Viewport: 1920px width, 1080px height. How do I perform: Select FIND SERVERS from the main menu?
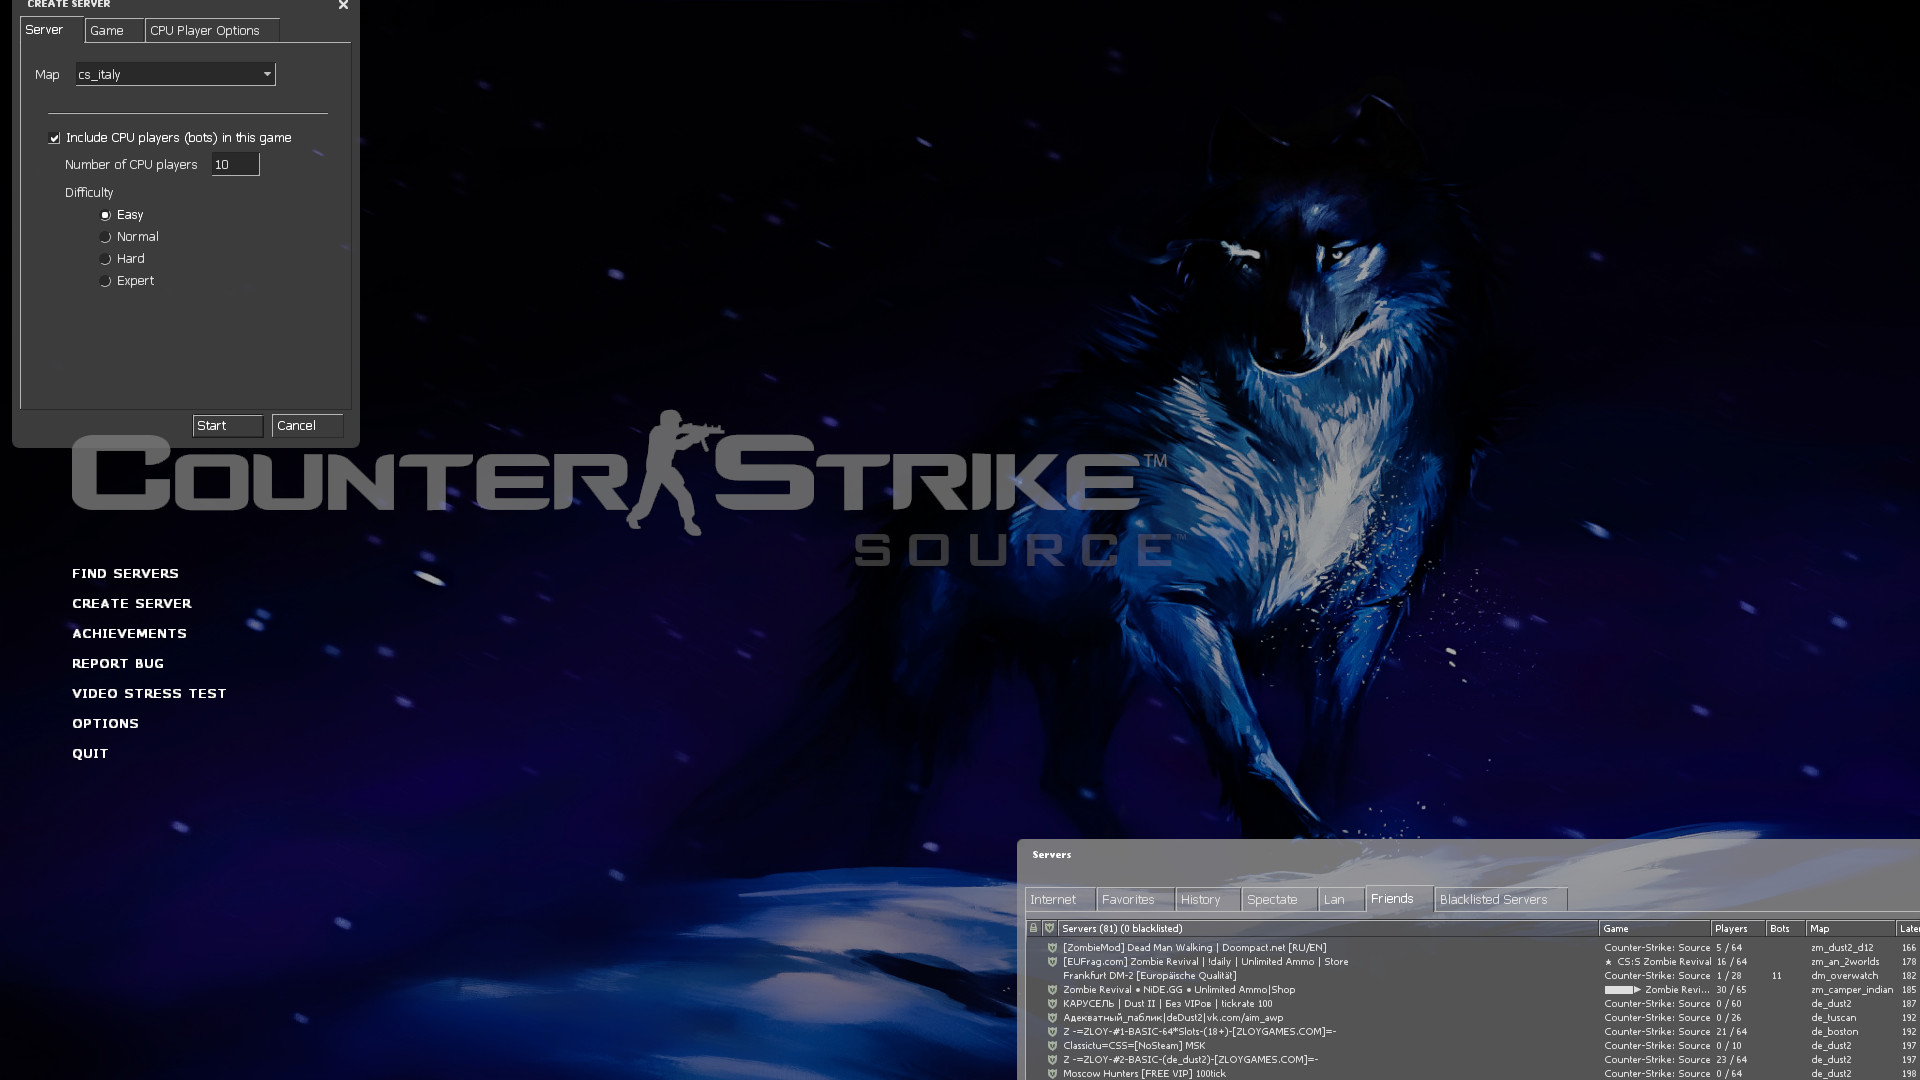coord(124,573)
